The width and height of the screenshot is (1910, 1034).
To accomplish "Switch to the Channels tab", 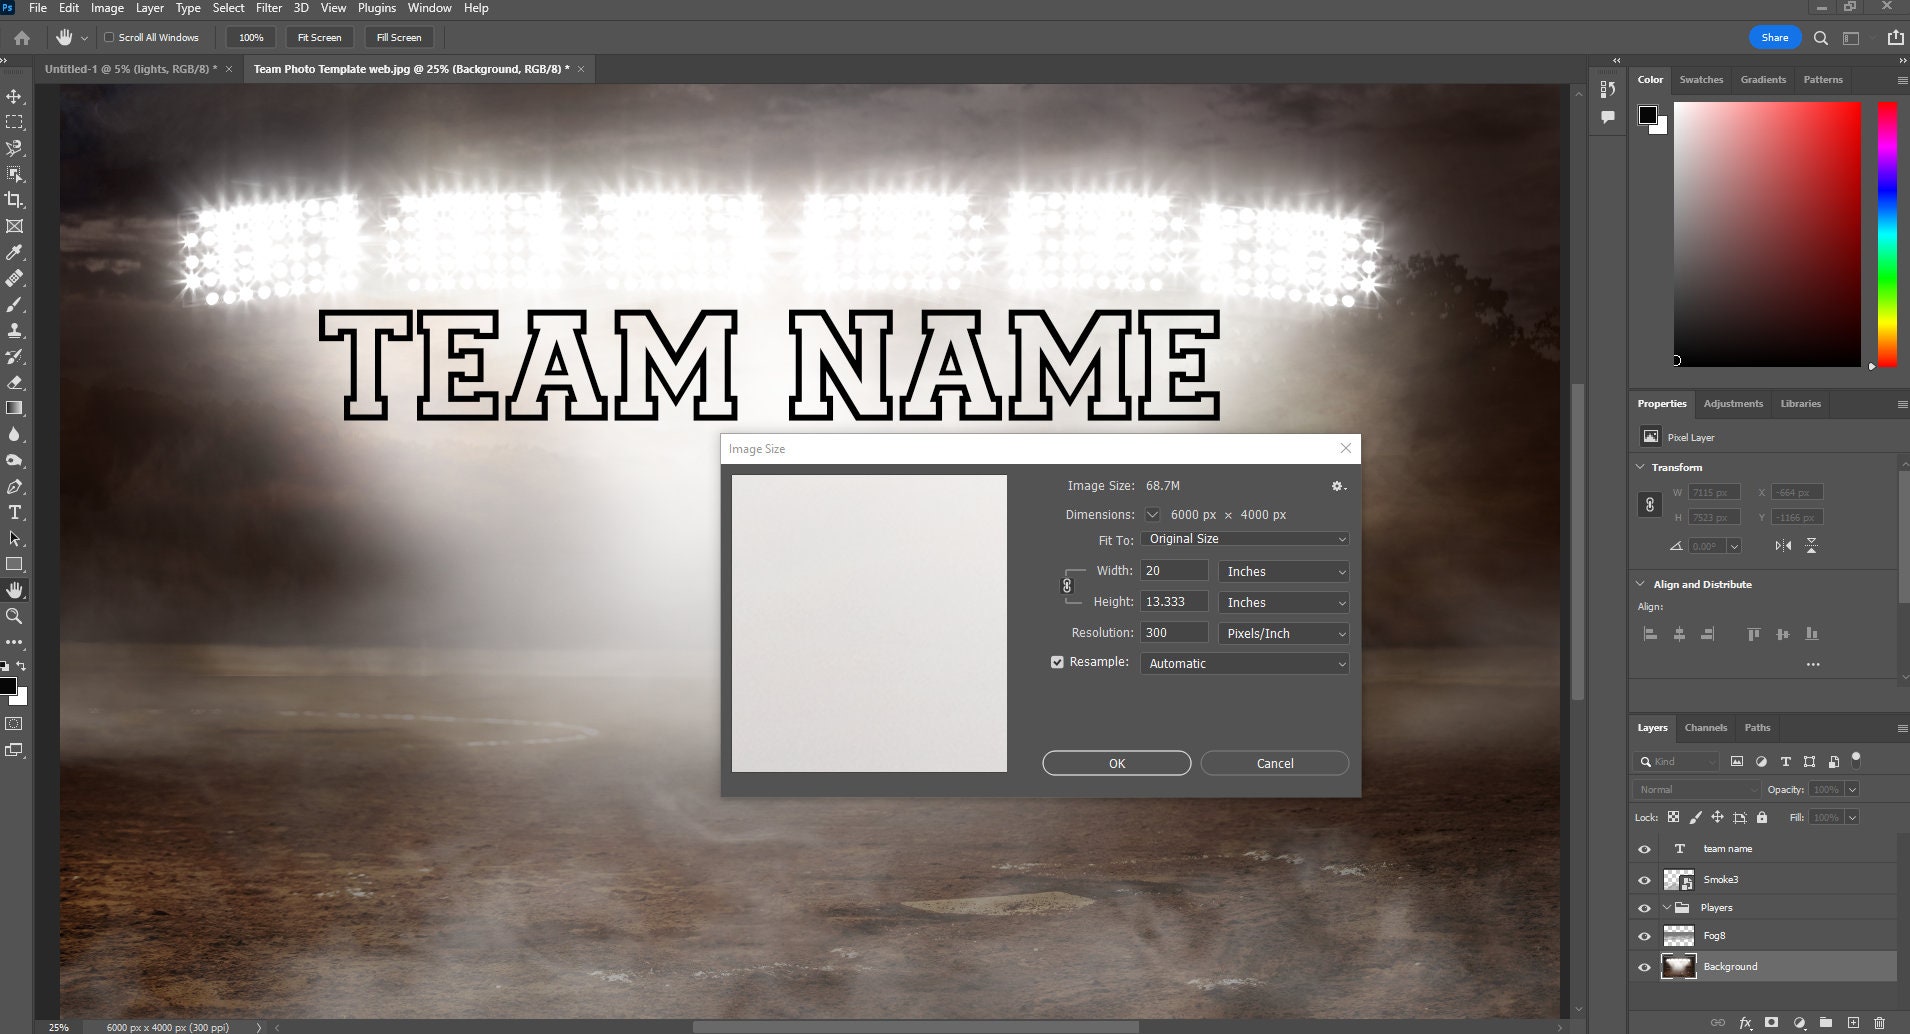I will [x=1705, y=727].
